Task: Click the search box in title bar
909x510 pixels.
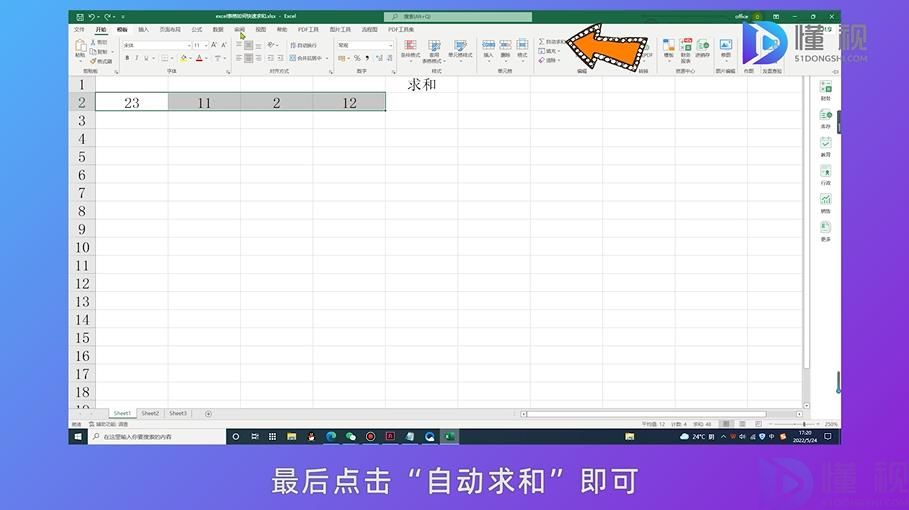Action: [458, 17]
